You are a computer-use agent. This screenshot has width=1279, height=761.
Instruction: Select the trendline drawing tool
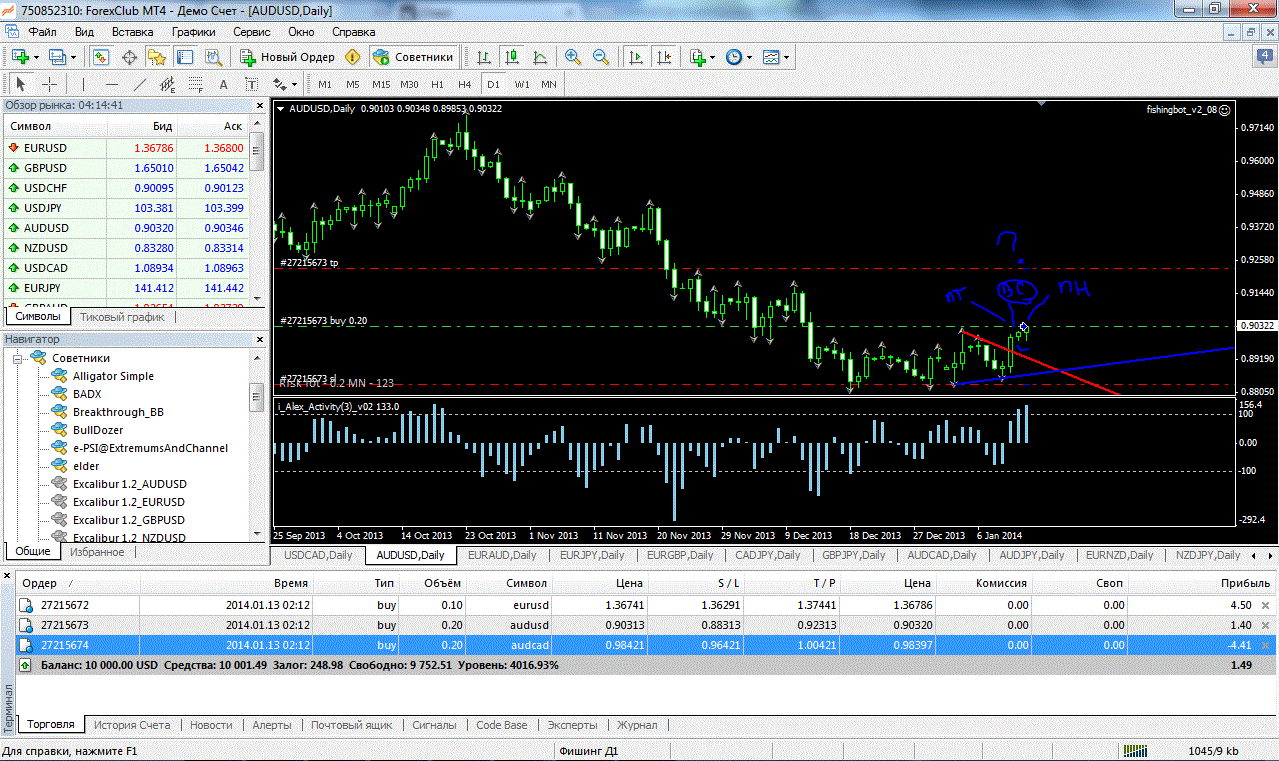pos(140,85)
